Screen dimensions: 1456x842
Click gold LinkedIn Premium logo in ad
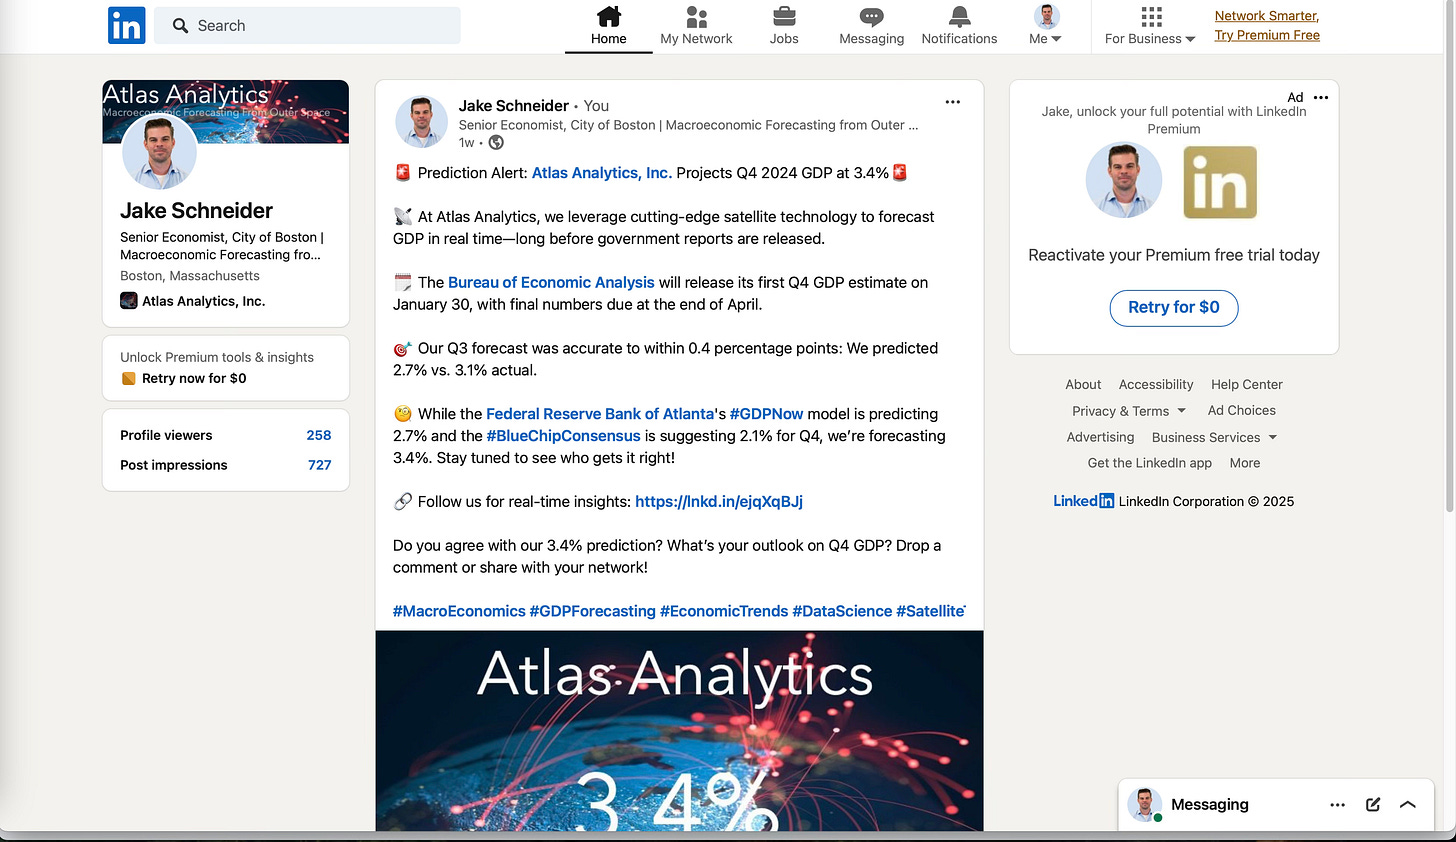[x=1220, y=182]
